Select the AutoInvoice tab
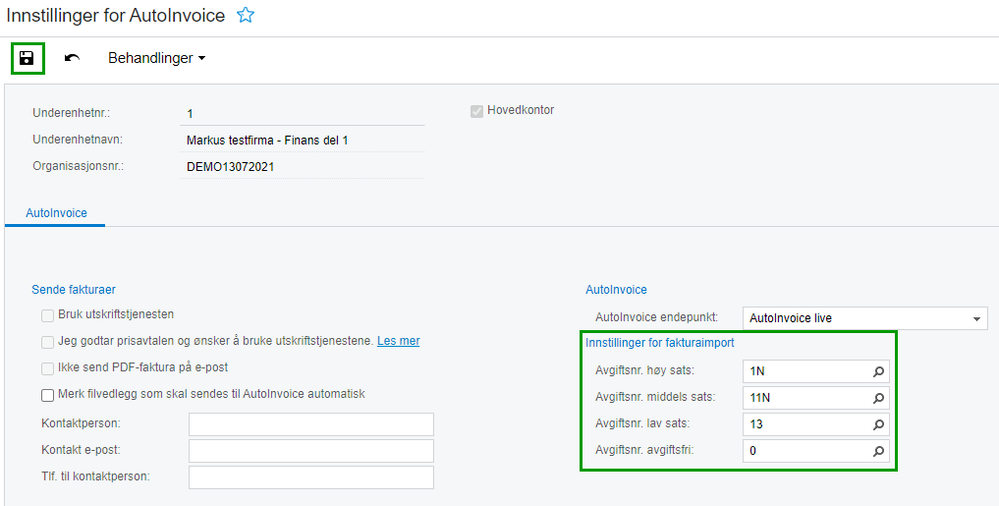 tap(56, 213)
